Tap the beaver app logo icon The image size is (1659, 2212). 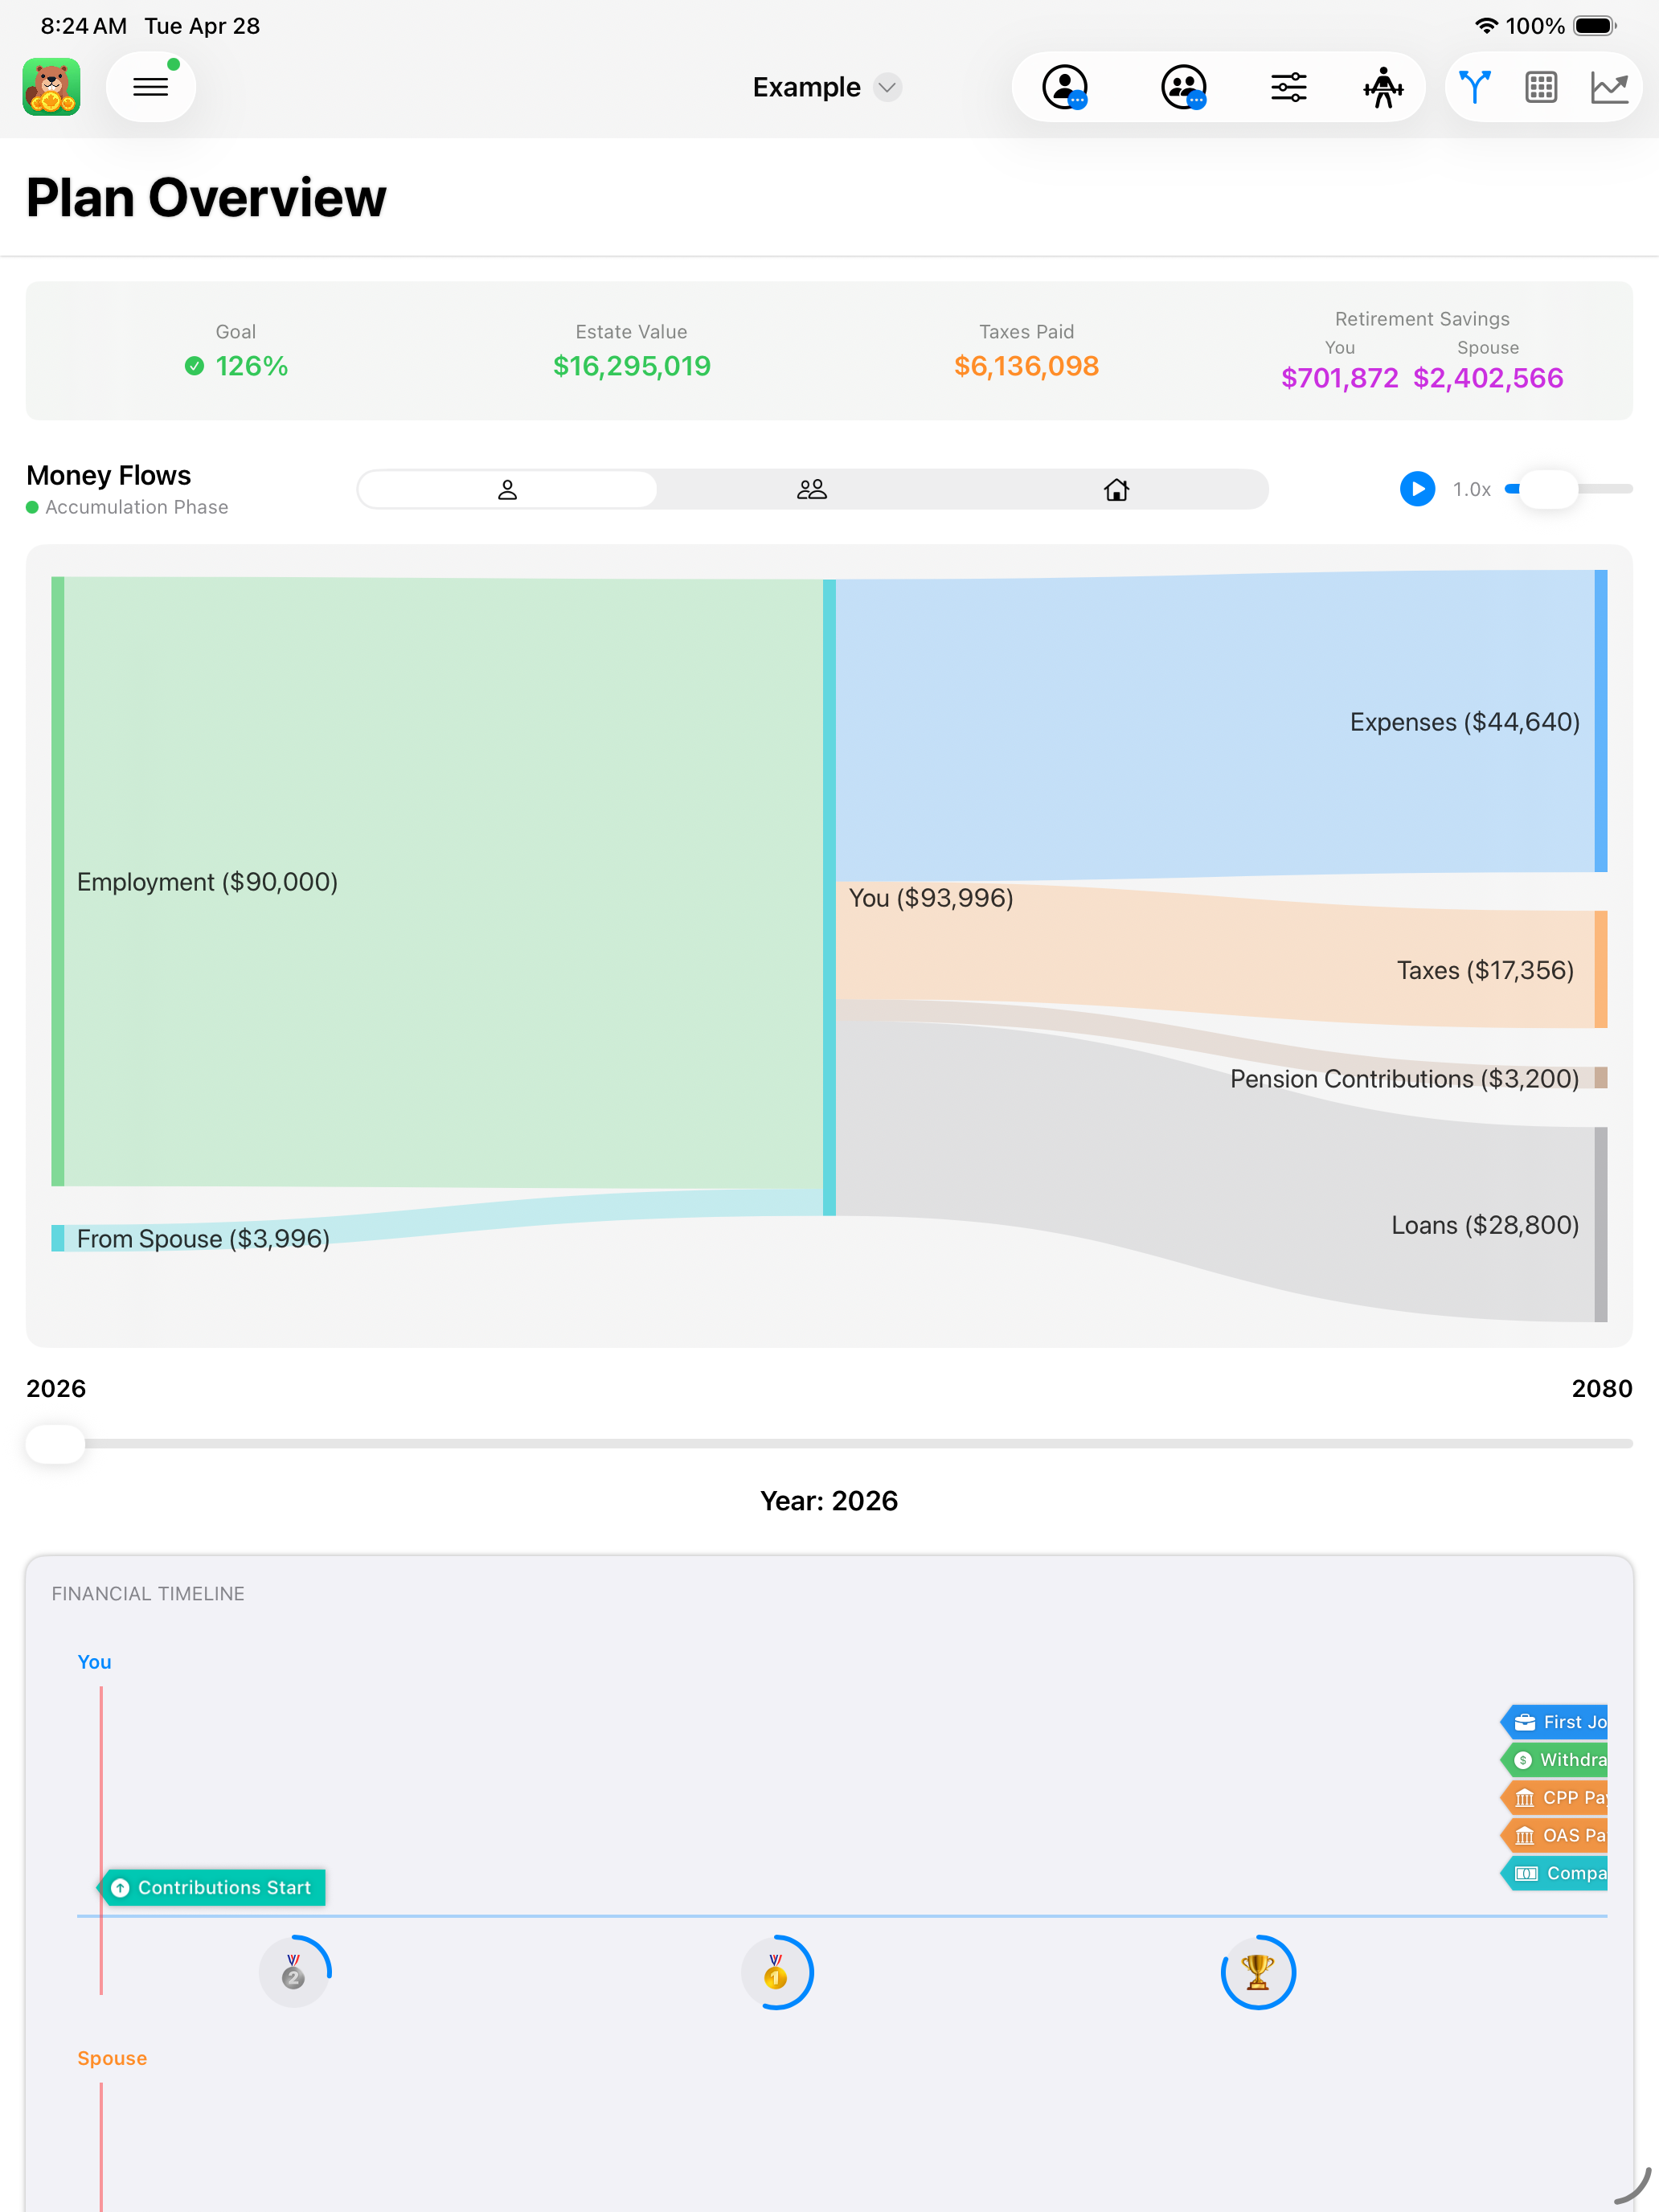(51, 87)
